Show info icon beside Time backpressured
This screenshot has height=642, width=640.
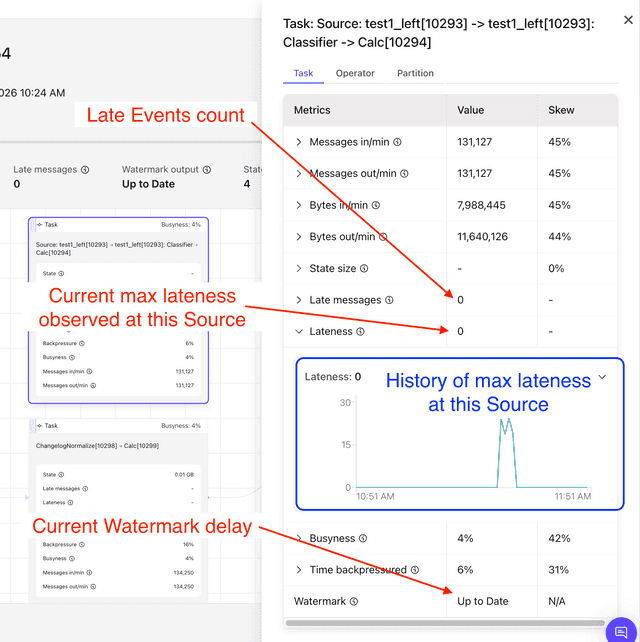(x=415, y=570)
